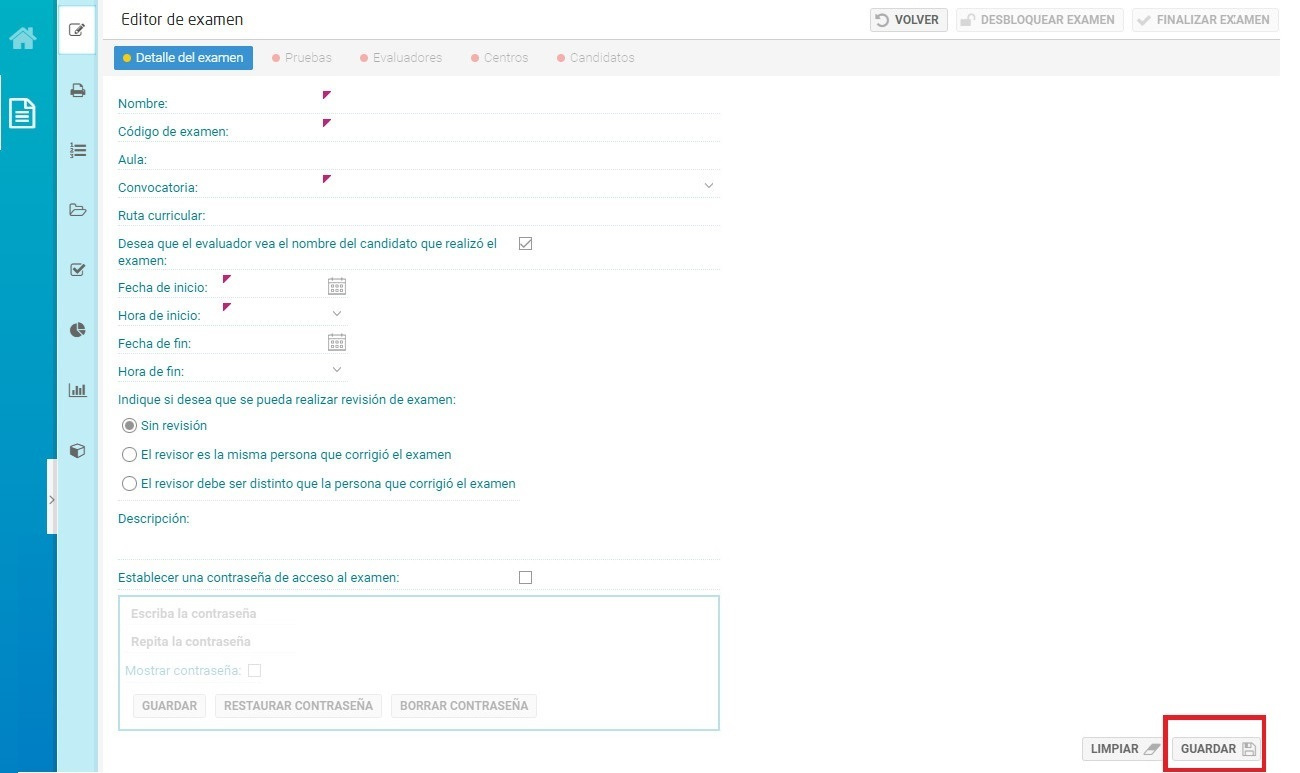
Task: Open the document icon in left sidebar
Action: [23, 112]
